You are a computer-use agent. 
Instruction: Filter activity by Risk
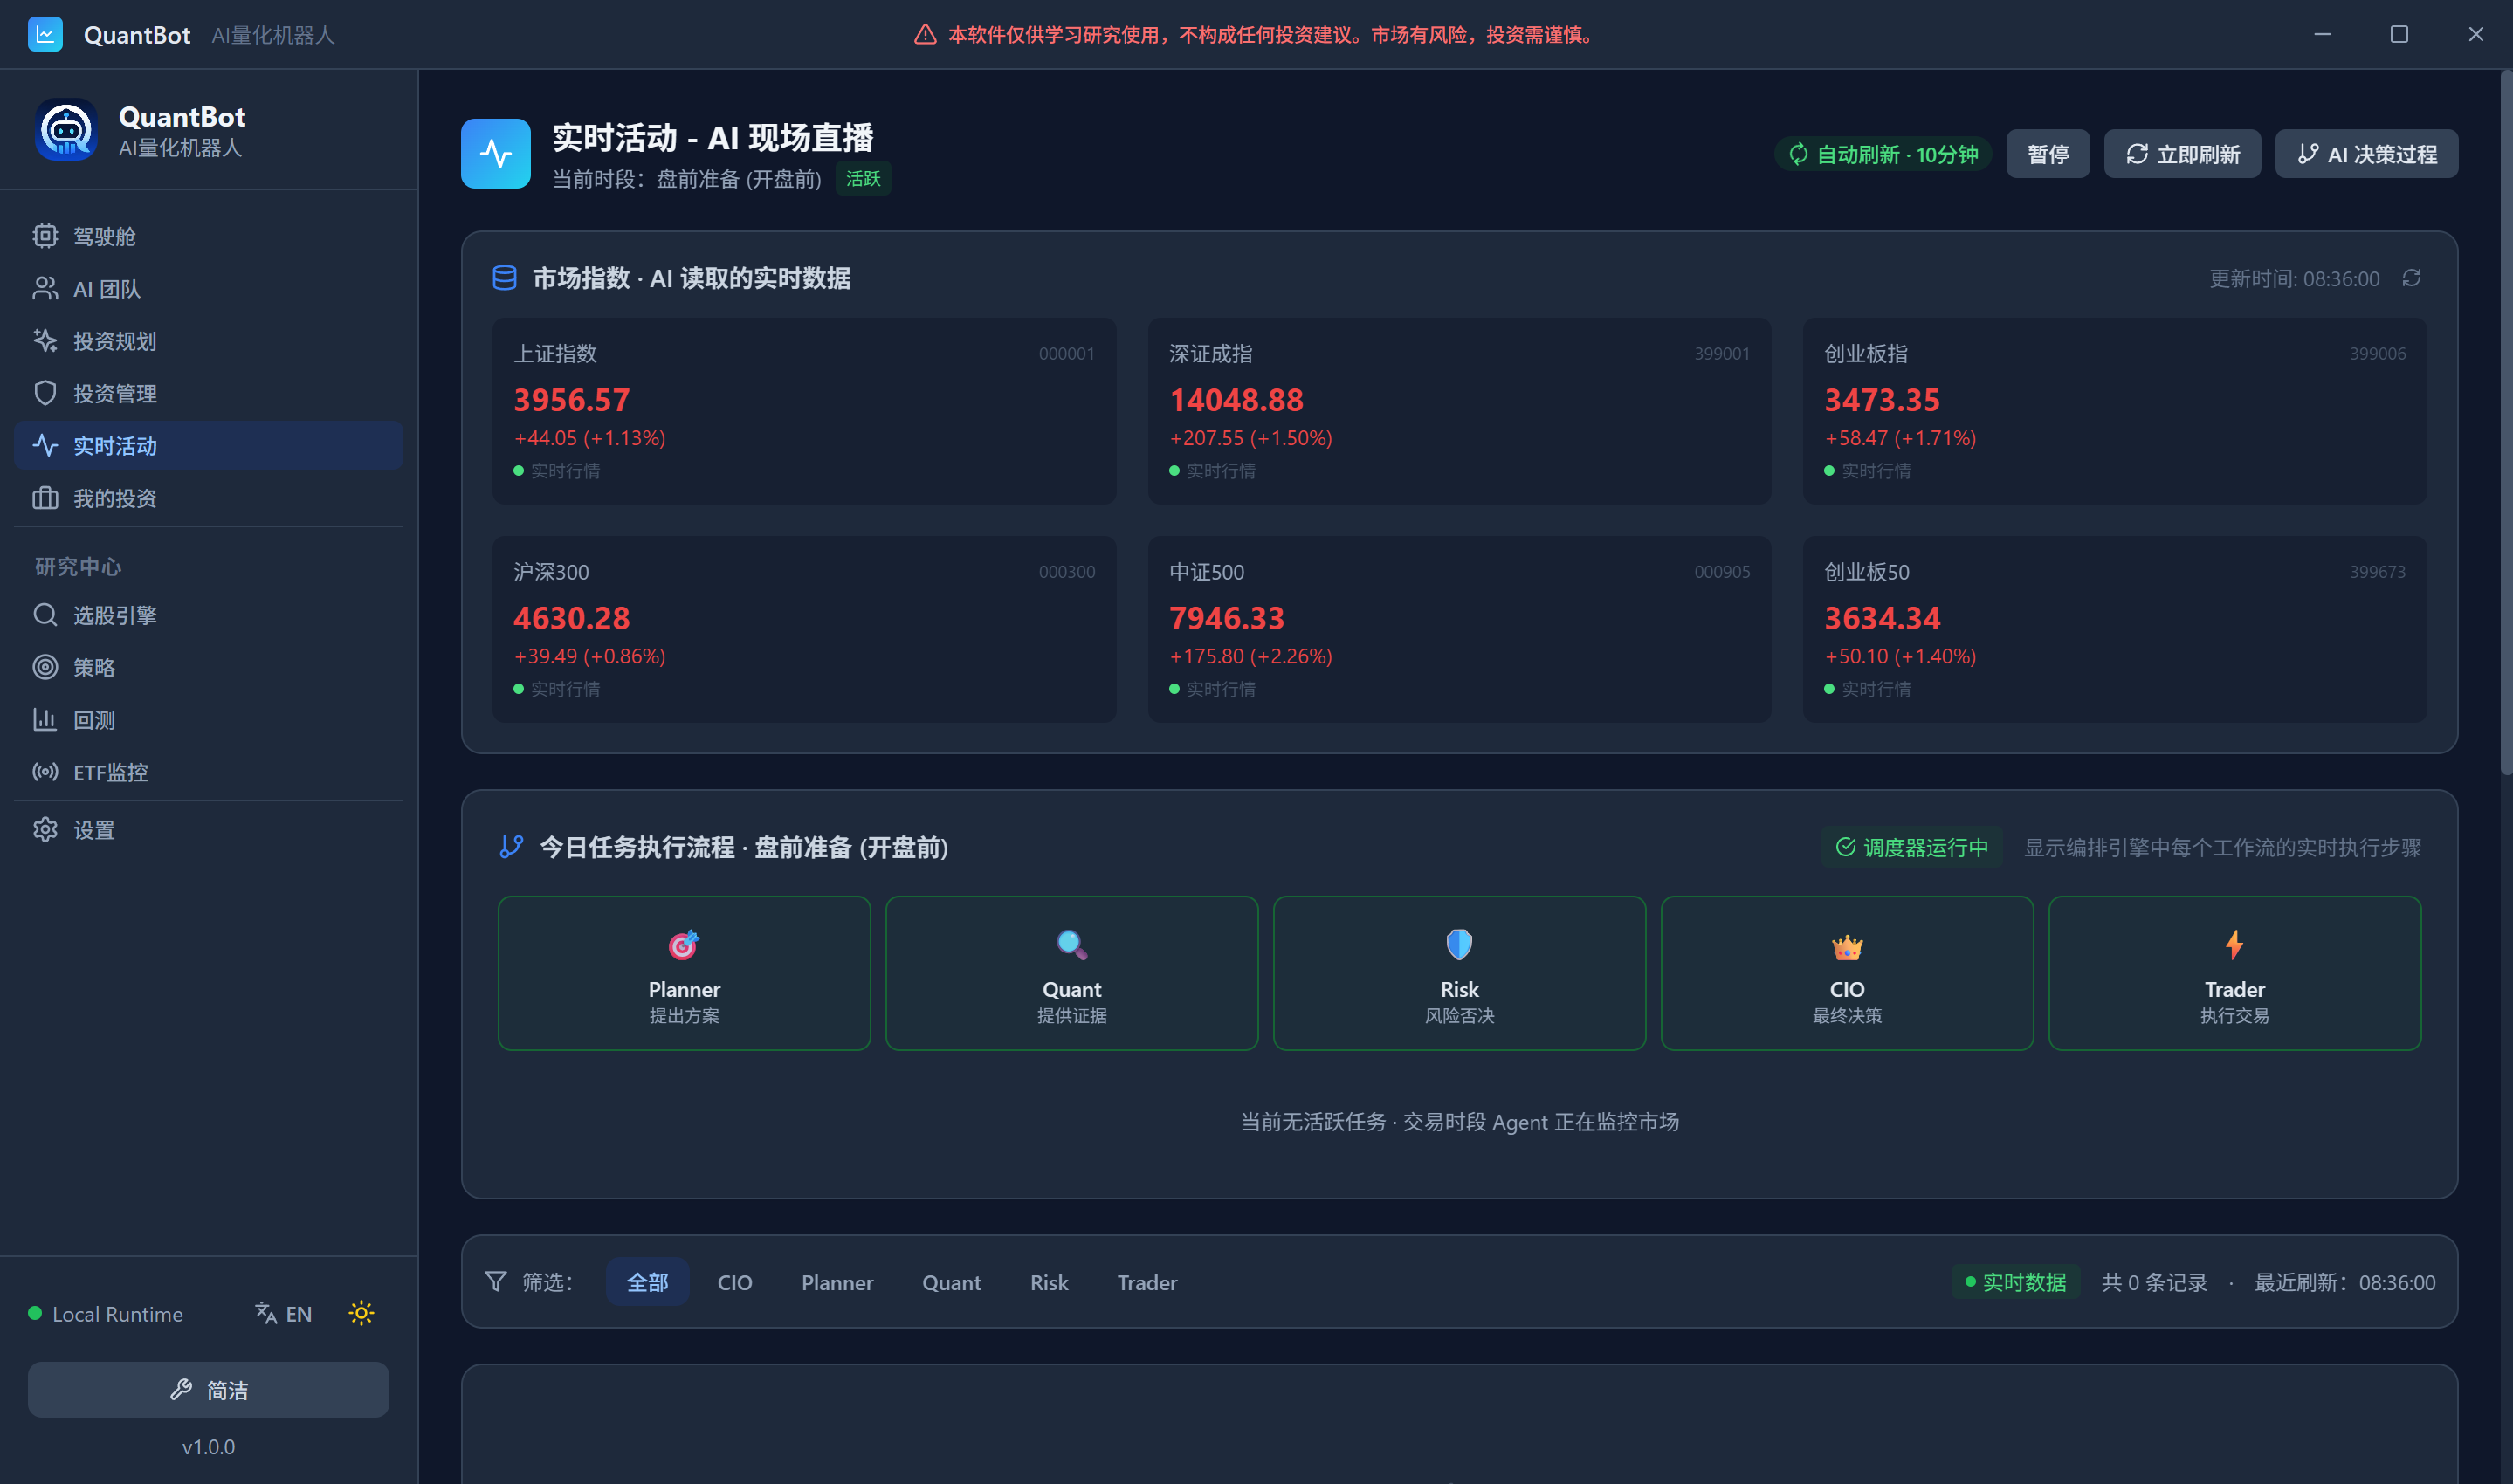tap(1049, 1282)
